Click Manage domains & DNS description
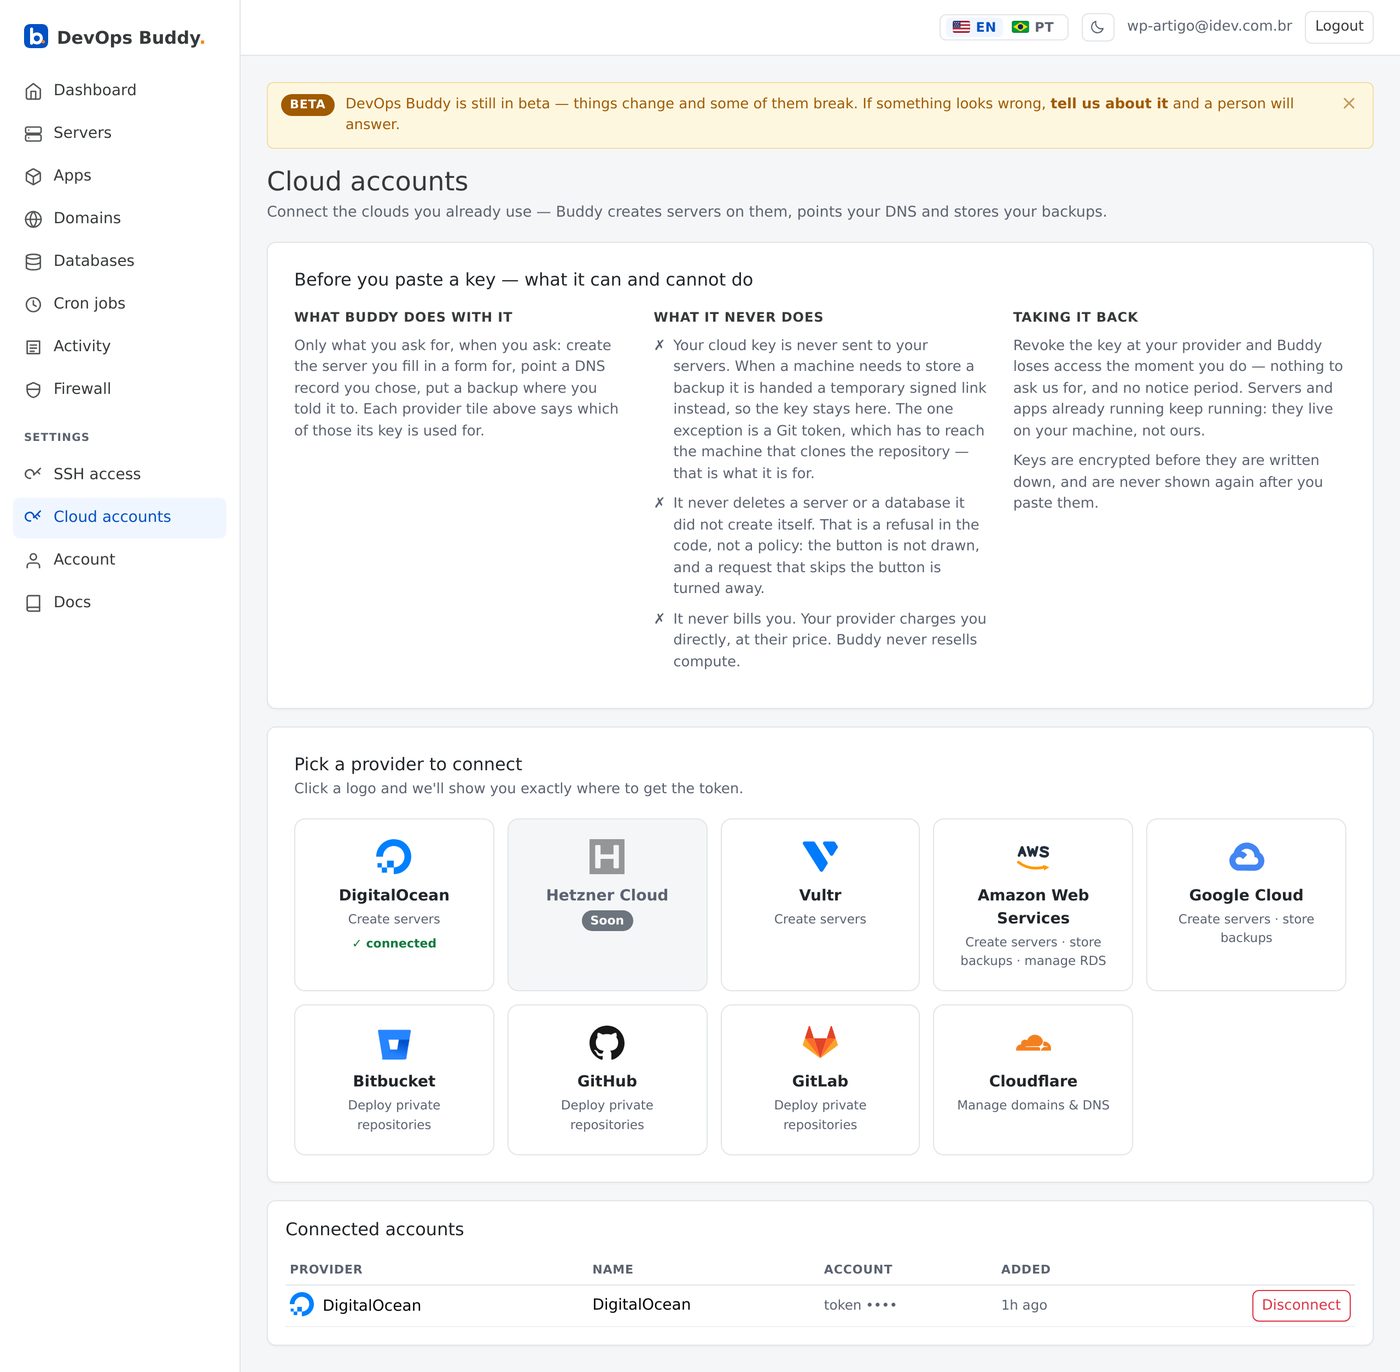Screen dimensions: 1400x1372 (1033, 1105)
